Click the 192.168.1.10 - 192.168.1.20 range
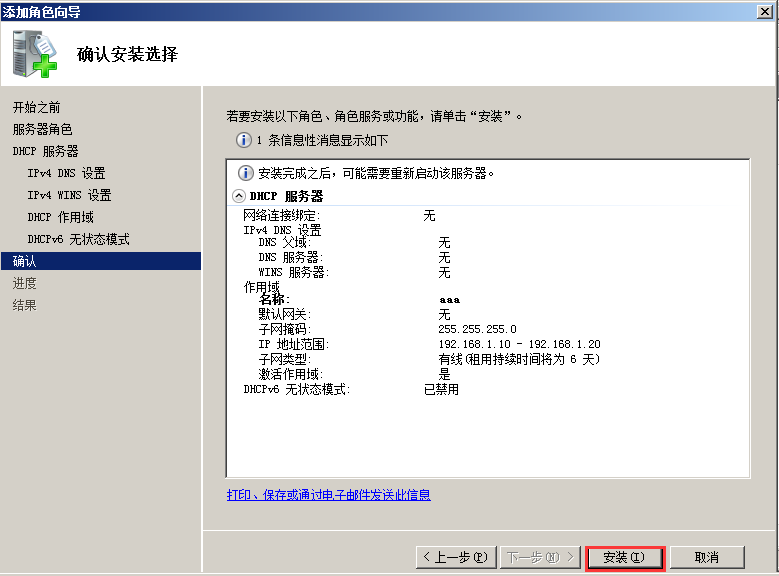The height and width of the screenshot is (576, 779). point(519,344)
